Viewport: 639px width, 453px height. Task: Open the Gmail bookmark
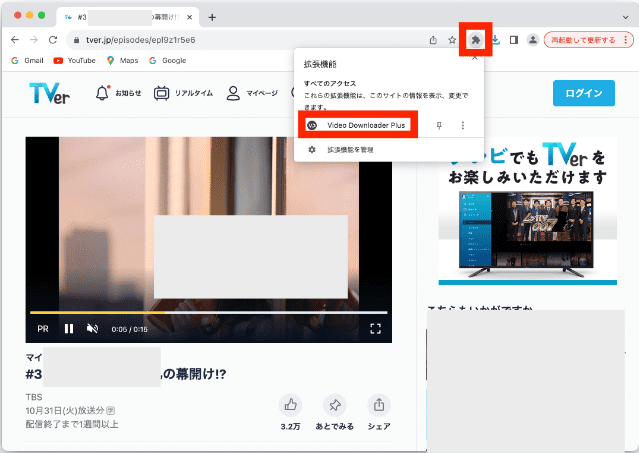point(27,61)
